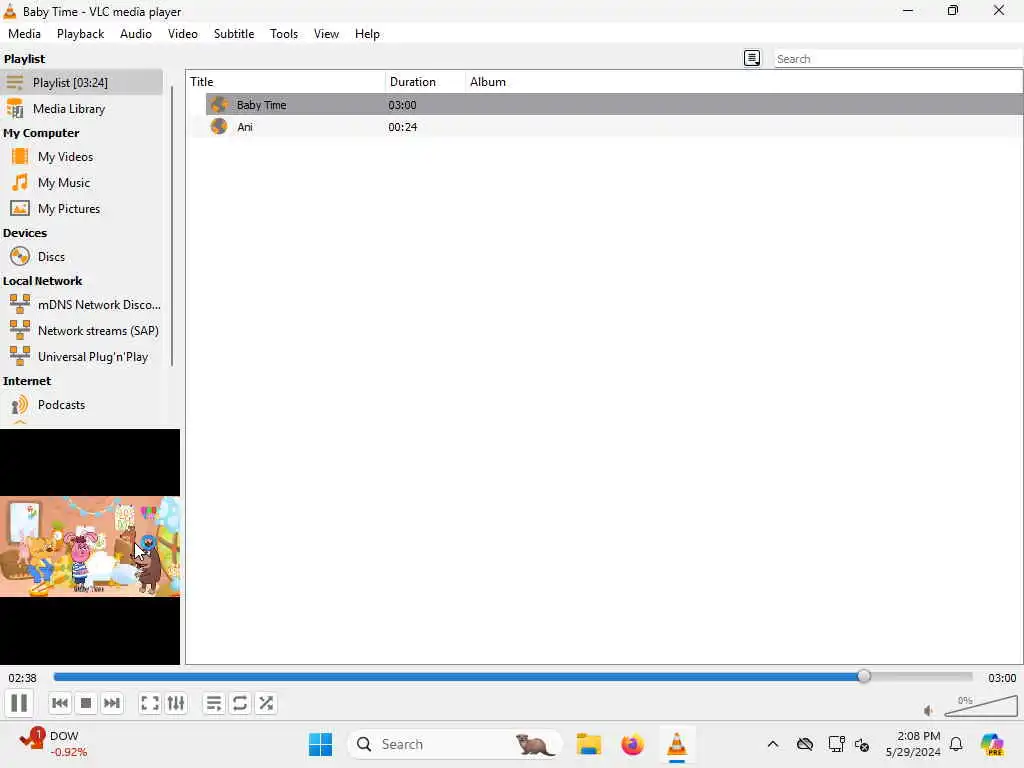The width and height of the screenshot is (1024, 768).
Task: Click elapsed time 02:38 label
Action: [23, 678]
